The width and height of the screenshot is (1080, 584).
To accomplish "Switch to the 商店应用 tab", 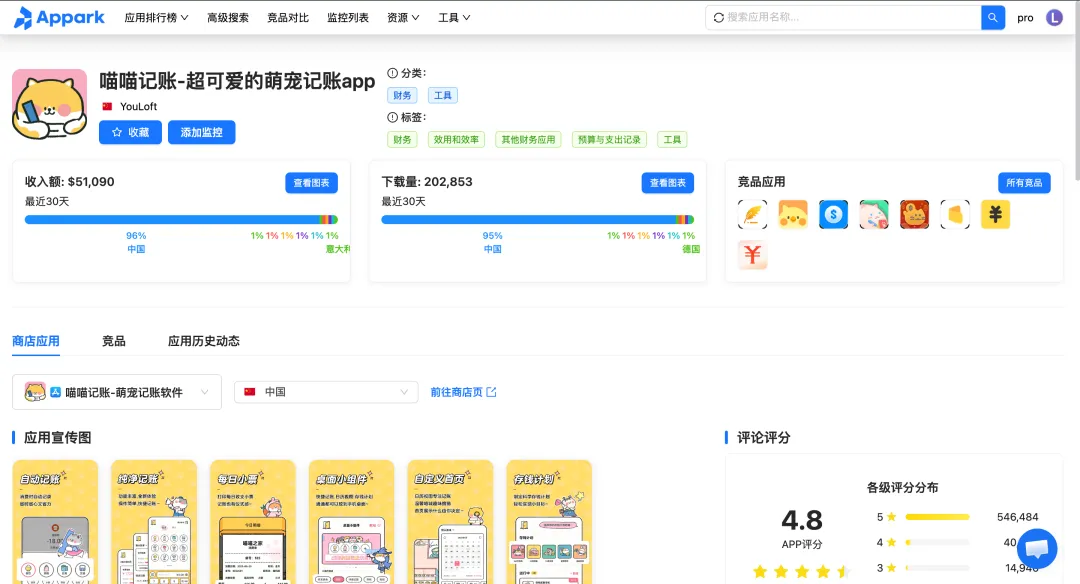I will tap(36, 341).
